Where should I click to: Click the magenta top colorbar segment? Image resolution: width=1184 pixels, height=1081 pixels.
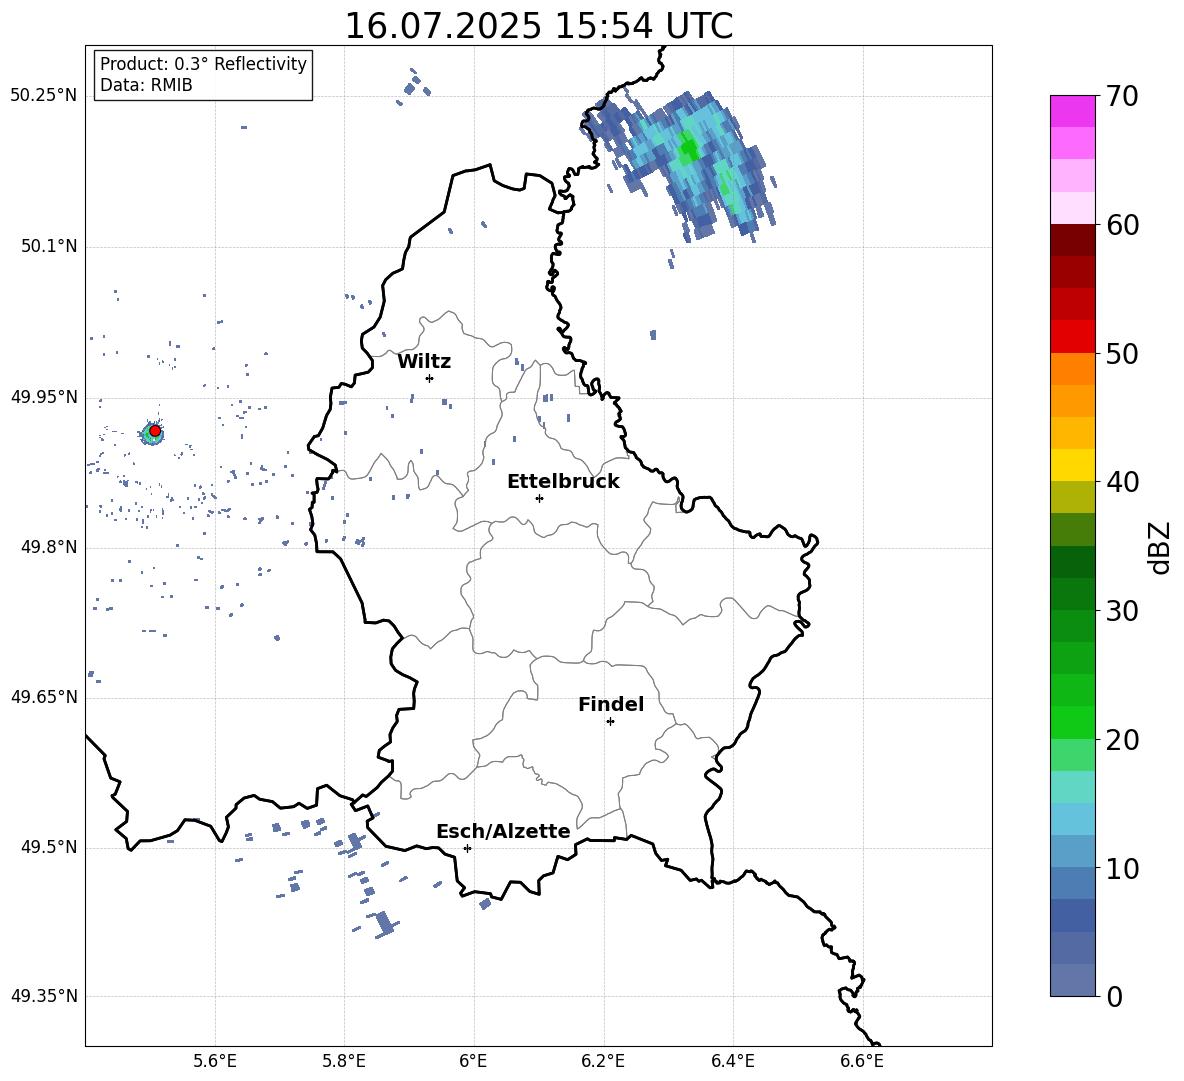point(1073,111)
